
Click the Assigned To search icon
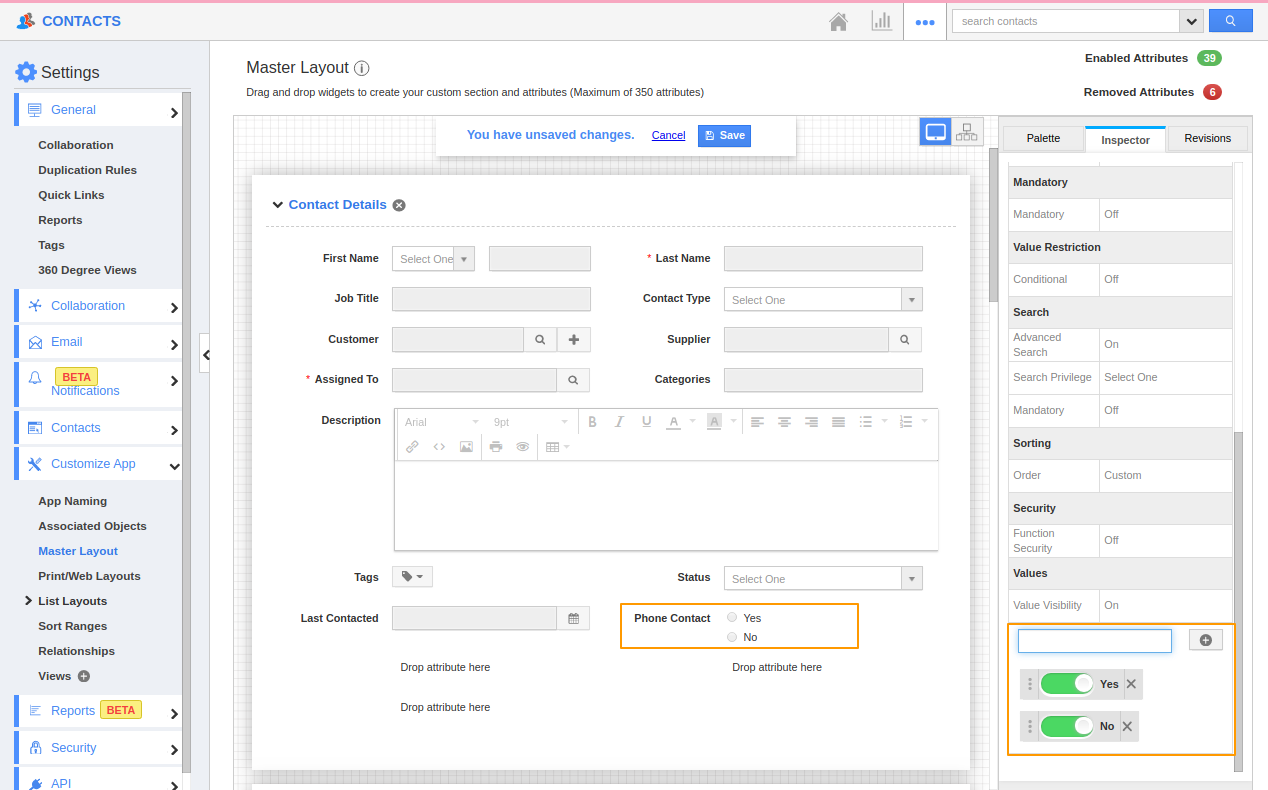coord(573,380)
